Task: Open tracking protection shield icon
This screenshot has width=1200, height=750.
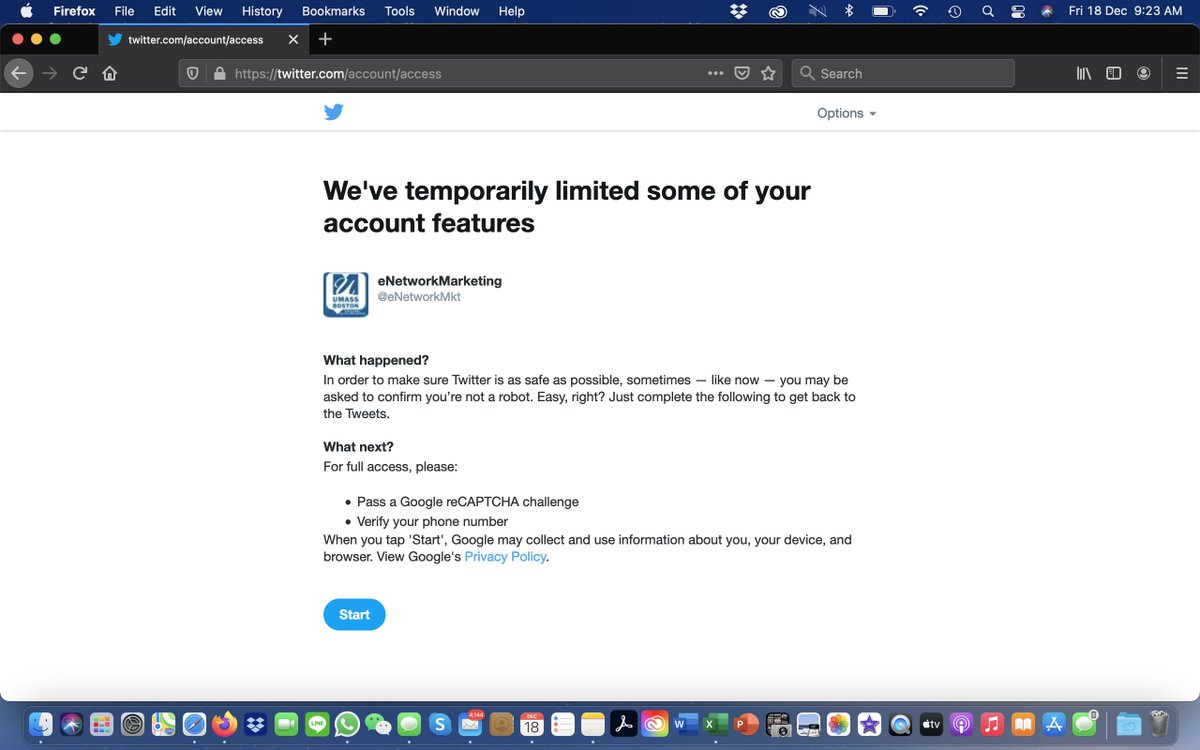Action: [x=193, y=73]
